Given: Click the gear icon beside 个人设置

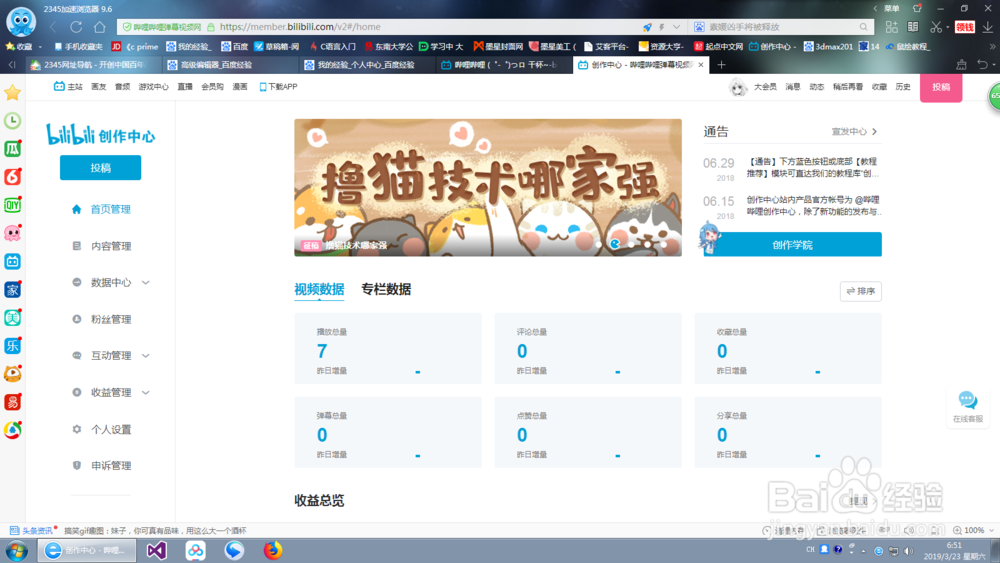Looking at the screenshot, I should coord(77,429).
